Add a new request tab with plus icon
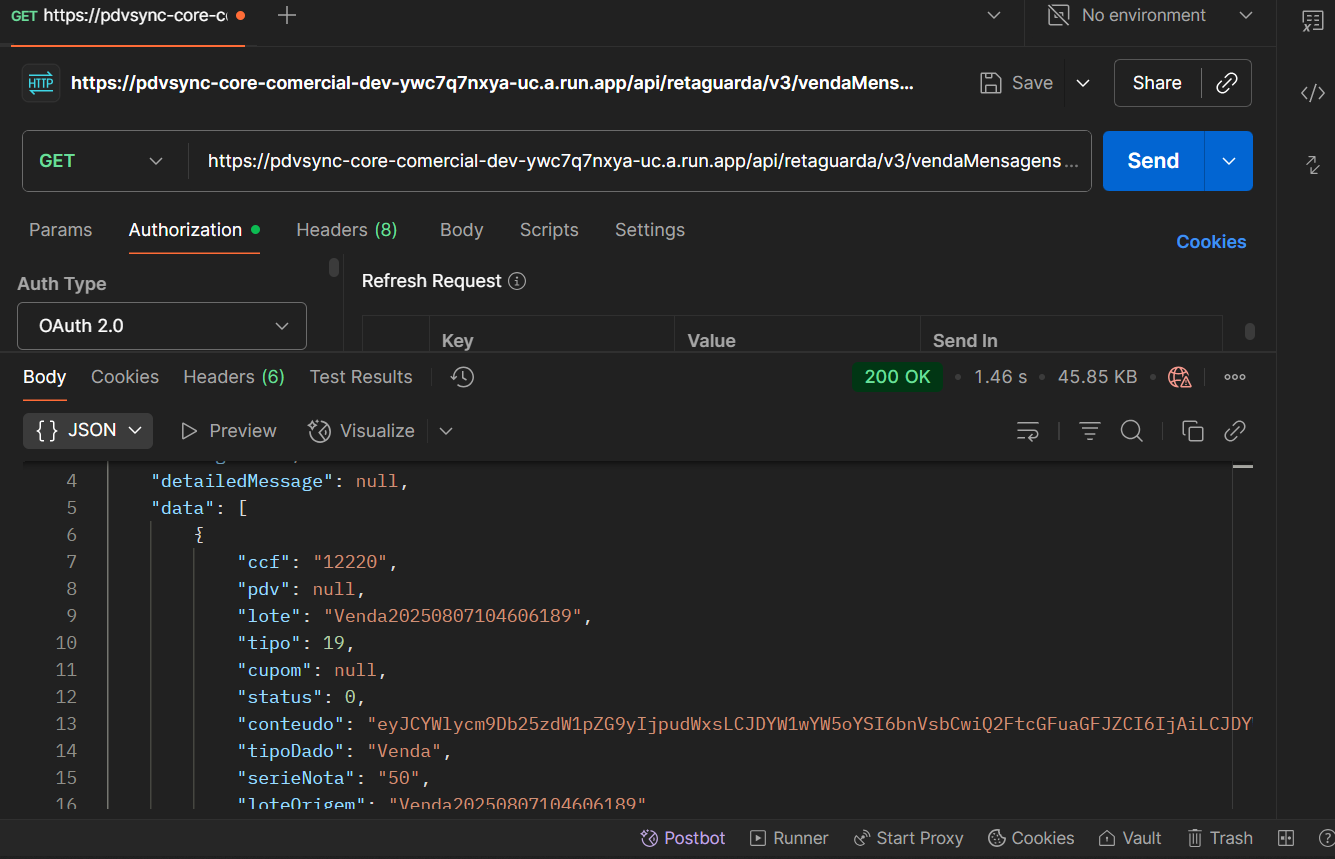 click(287, 16)
